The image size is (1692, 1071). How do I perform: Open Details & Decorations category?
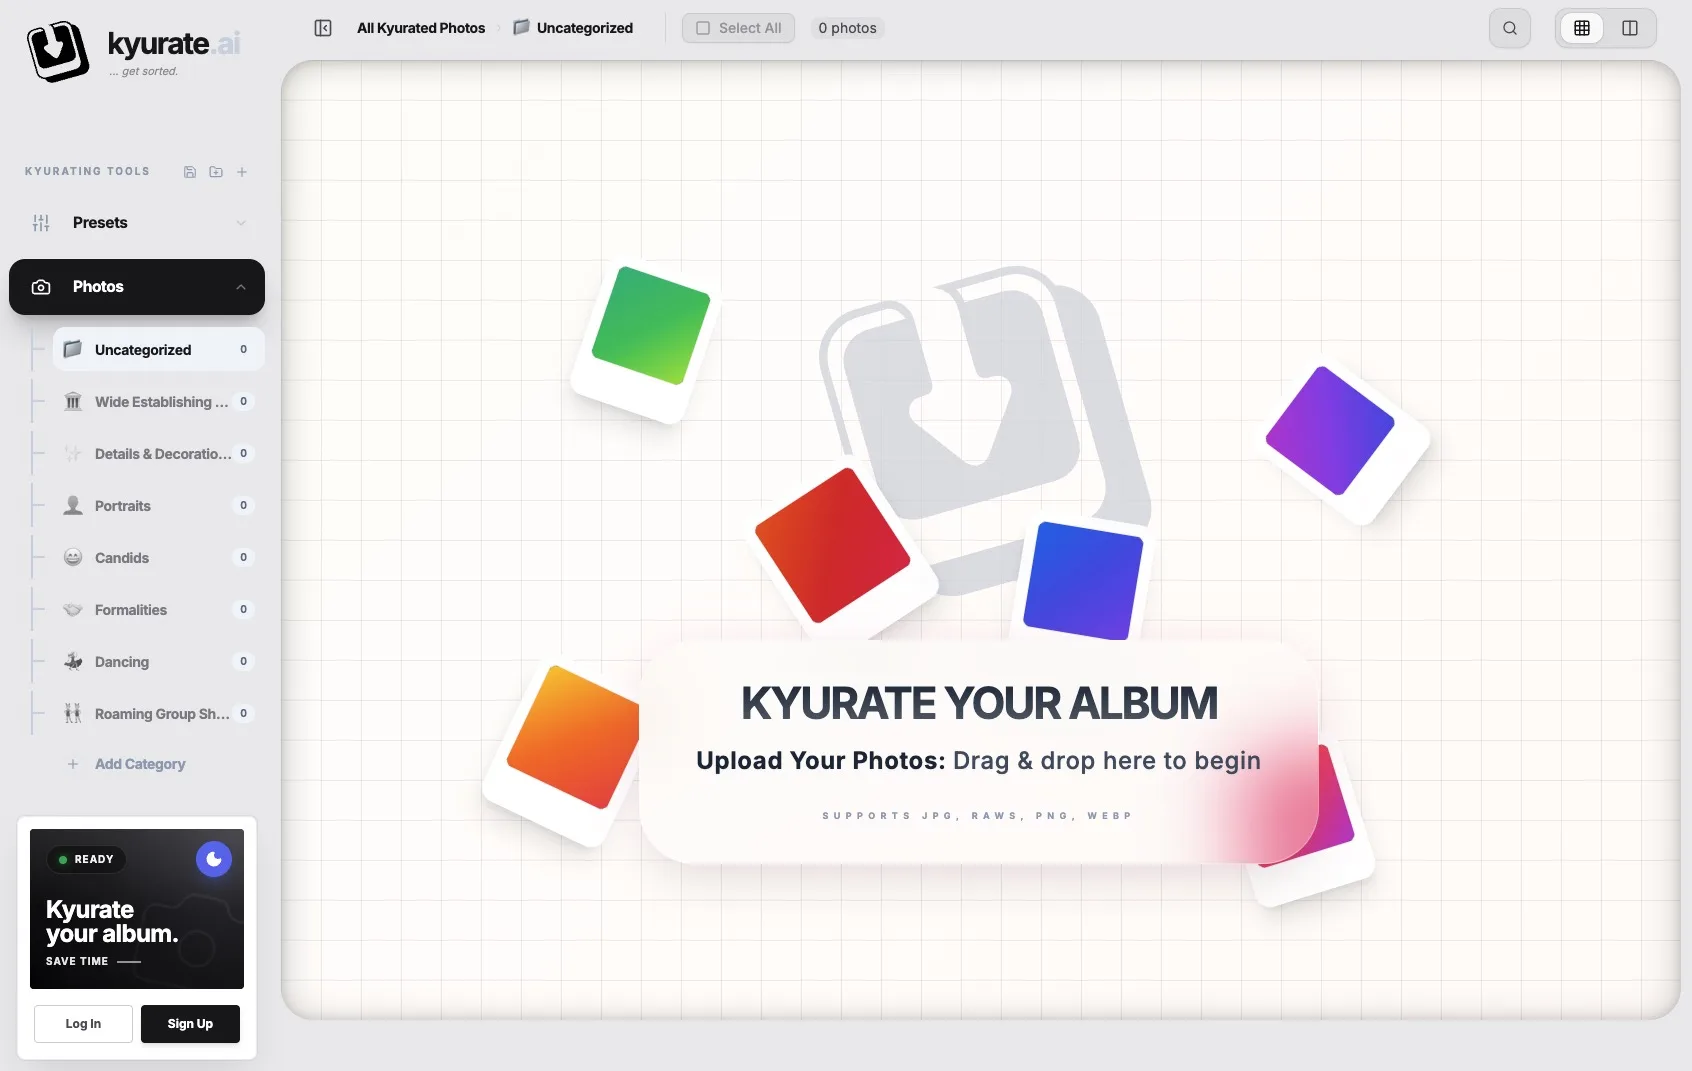pos(159,453)
